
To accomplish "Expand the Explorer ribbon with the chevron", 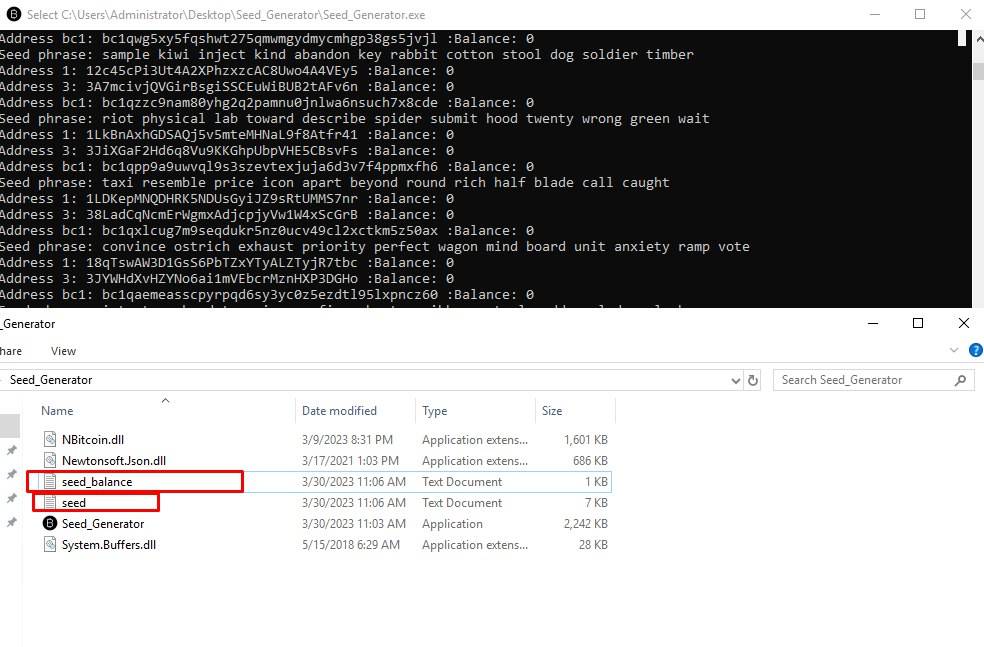I will point(954,350).
